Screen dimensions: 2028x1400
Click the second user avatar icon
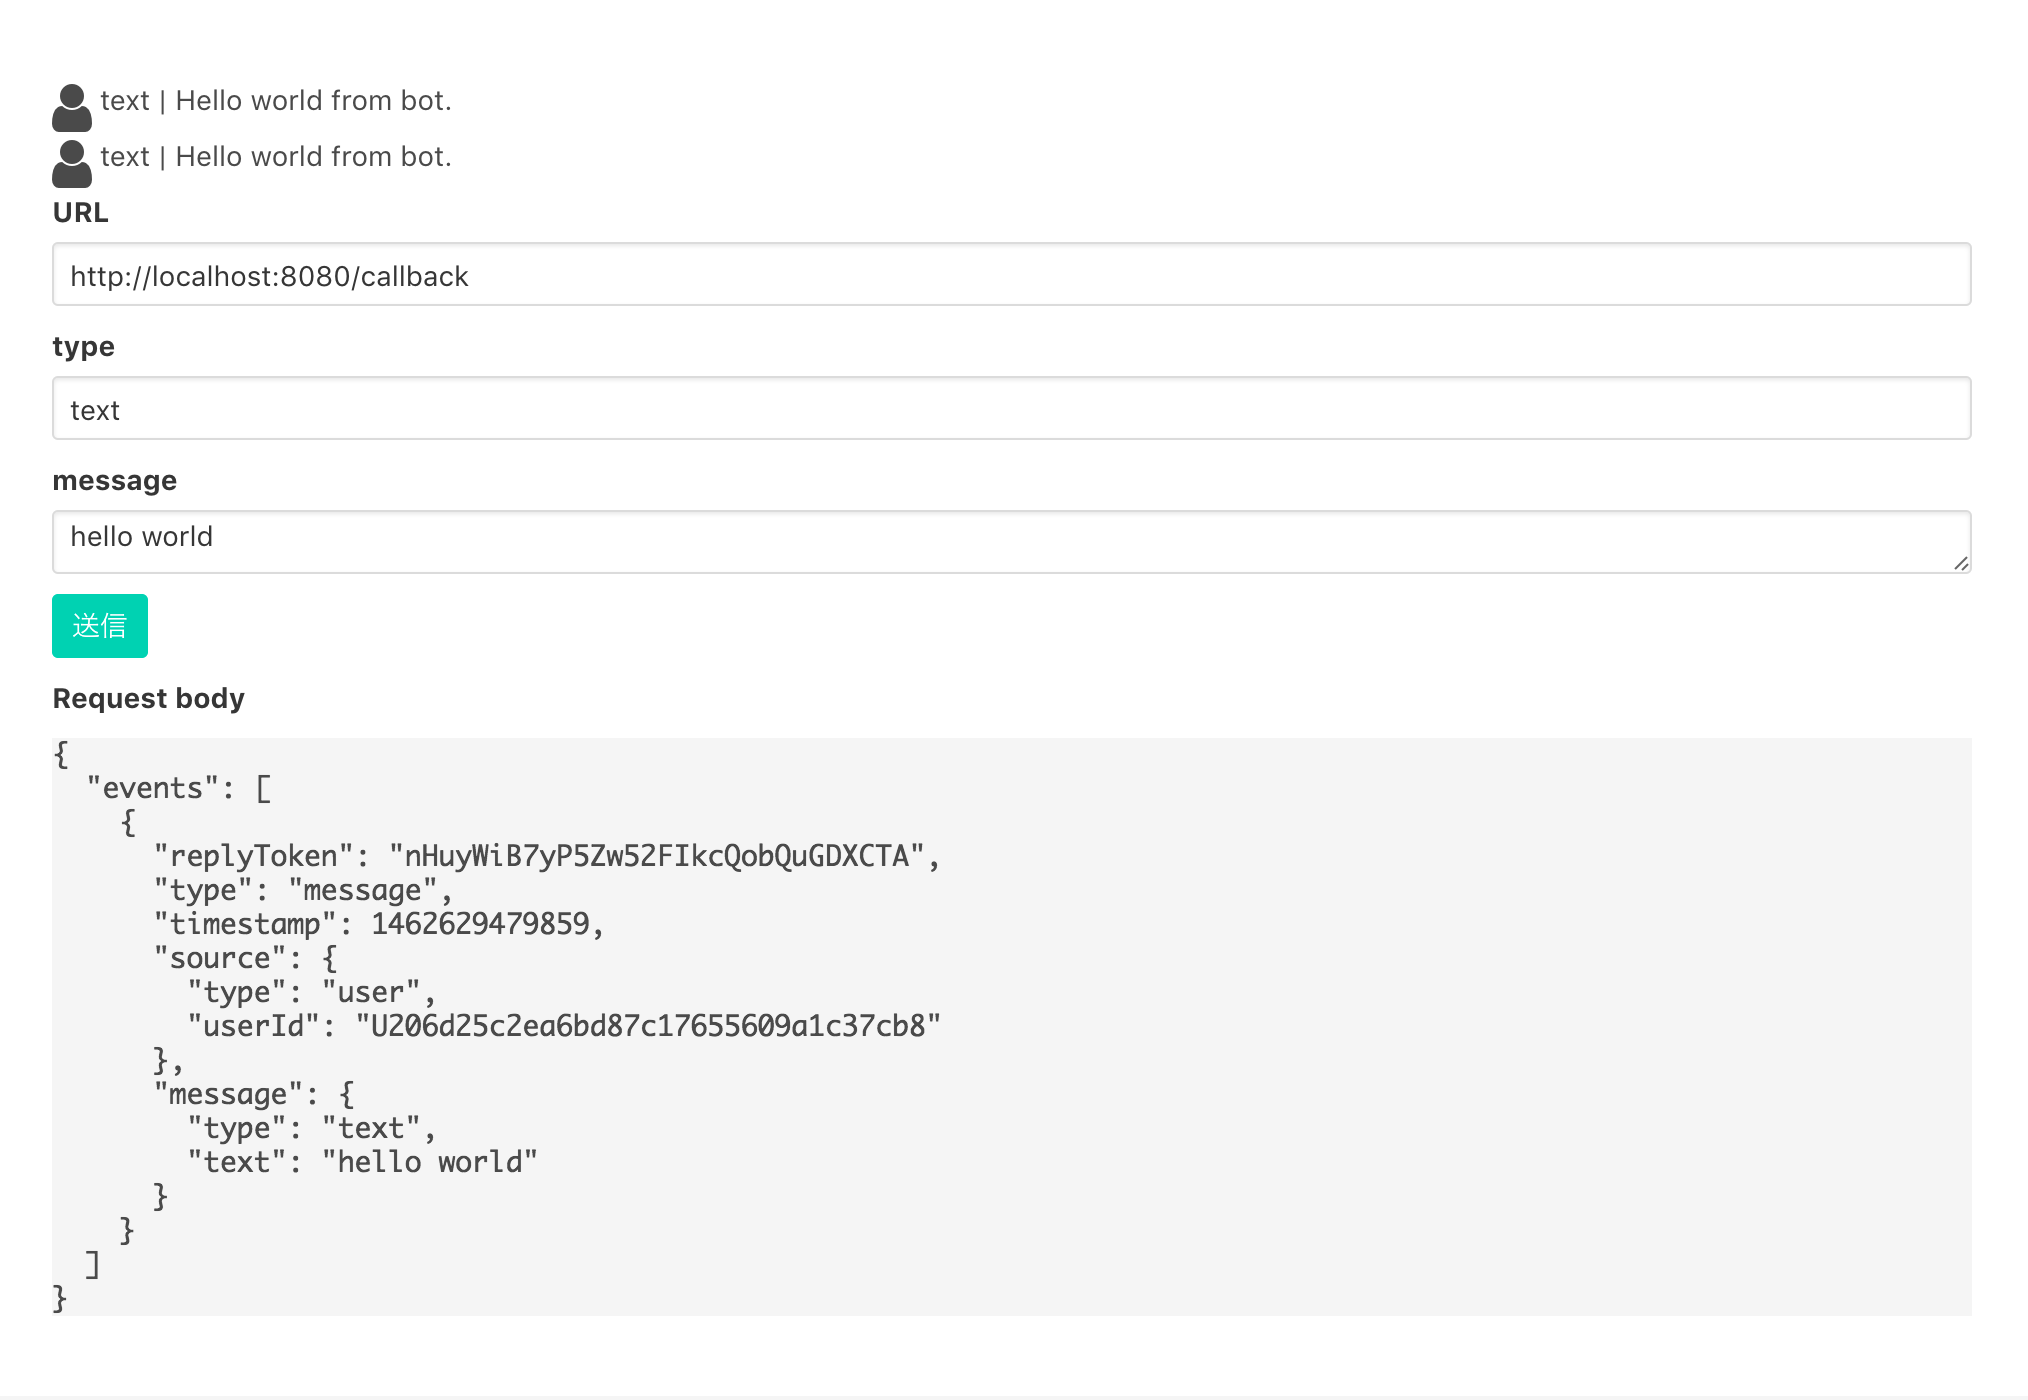point(71,164)
